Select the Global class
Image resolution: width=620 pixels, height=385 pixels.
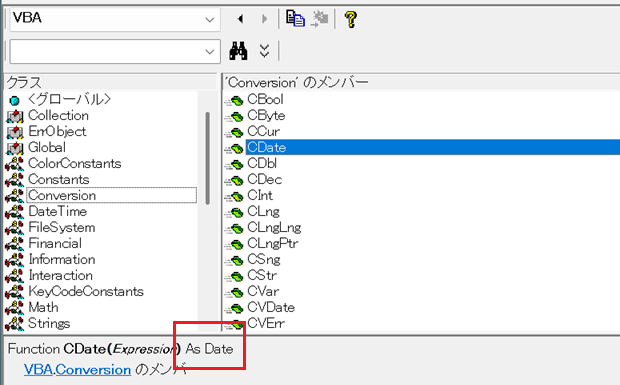click(x=47, y=147)
